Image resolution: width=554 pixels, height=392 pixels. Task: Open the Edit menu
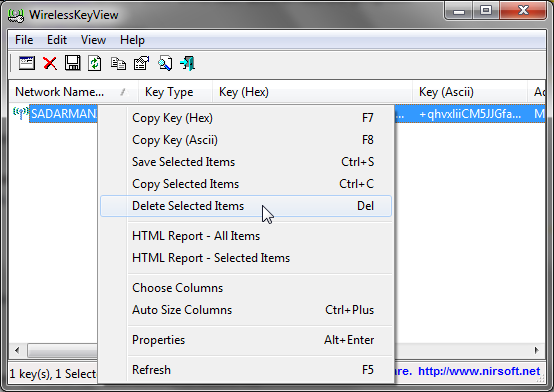(57, 40)
